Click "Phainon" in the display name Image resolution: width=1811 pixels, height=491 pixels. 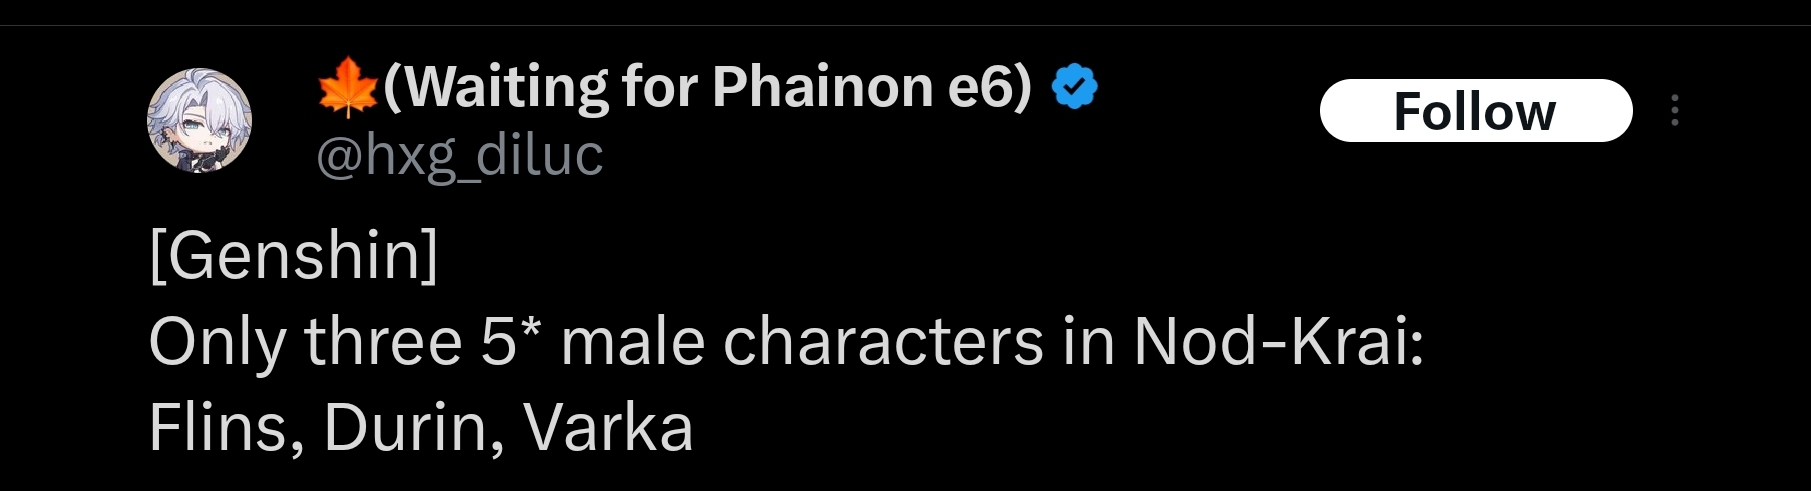coord(822,87)
